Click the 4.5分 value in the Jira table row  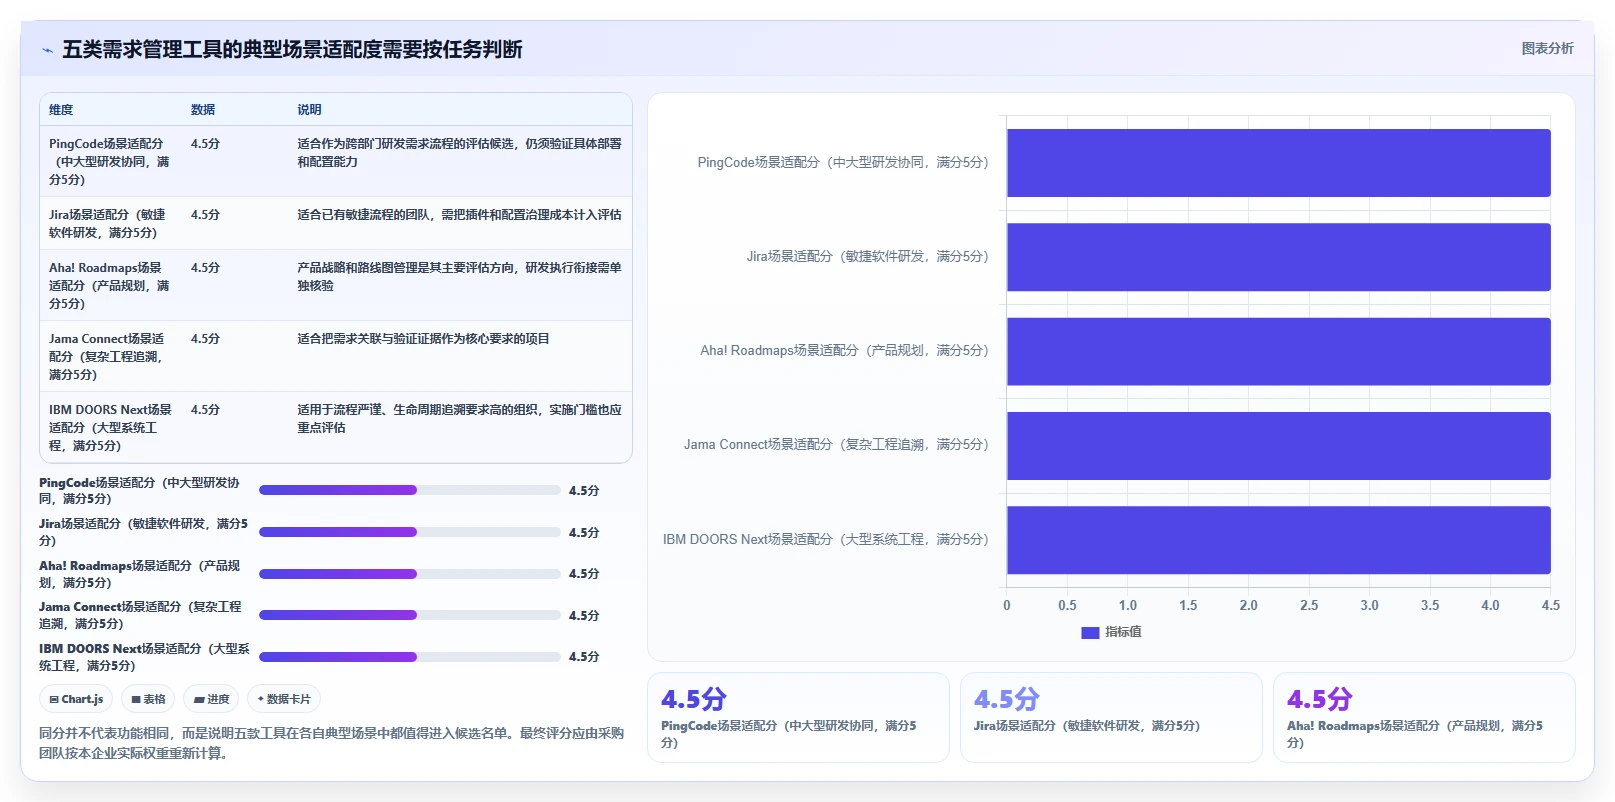pyautogui.click(x=205, y=215)
